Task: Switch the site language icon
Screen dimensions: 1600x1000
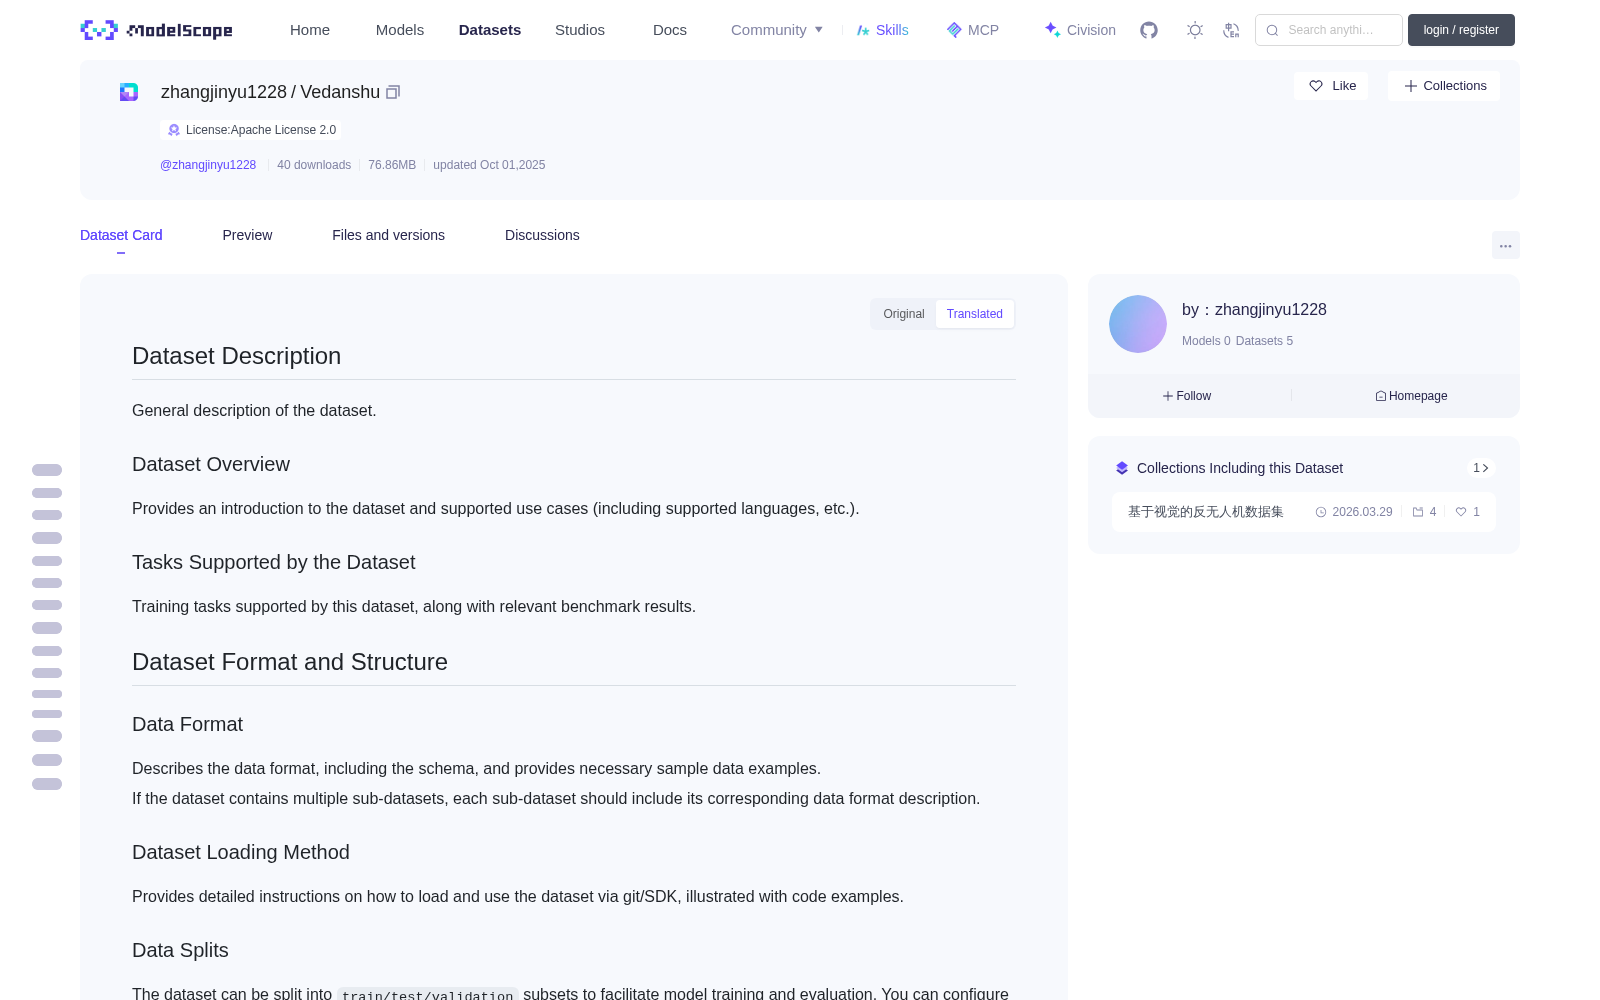Action: (1231, 30)
